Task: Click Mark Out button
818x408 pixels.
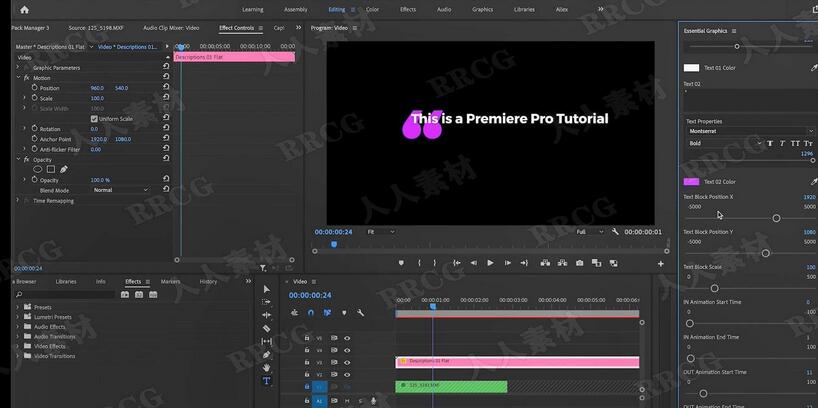Action: [434, 263]
